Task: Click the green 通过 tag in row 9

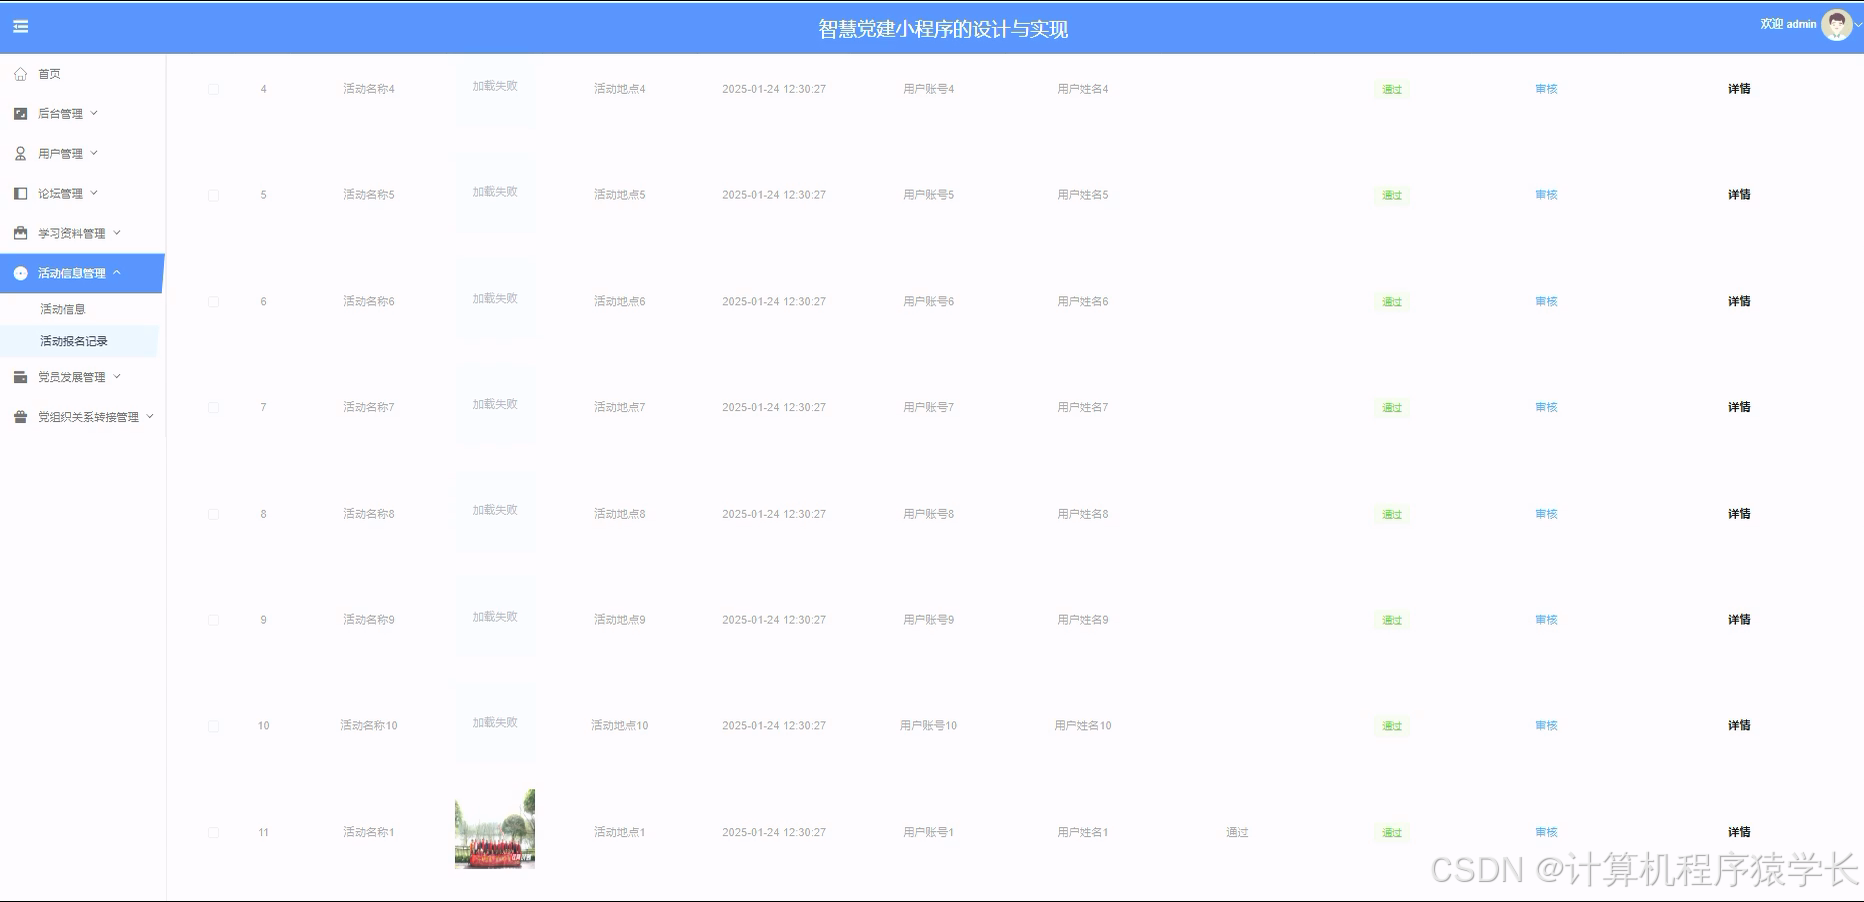Action: [1392, 620]
